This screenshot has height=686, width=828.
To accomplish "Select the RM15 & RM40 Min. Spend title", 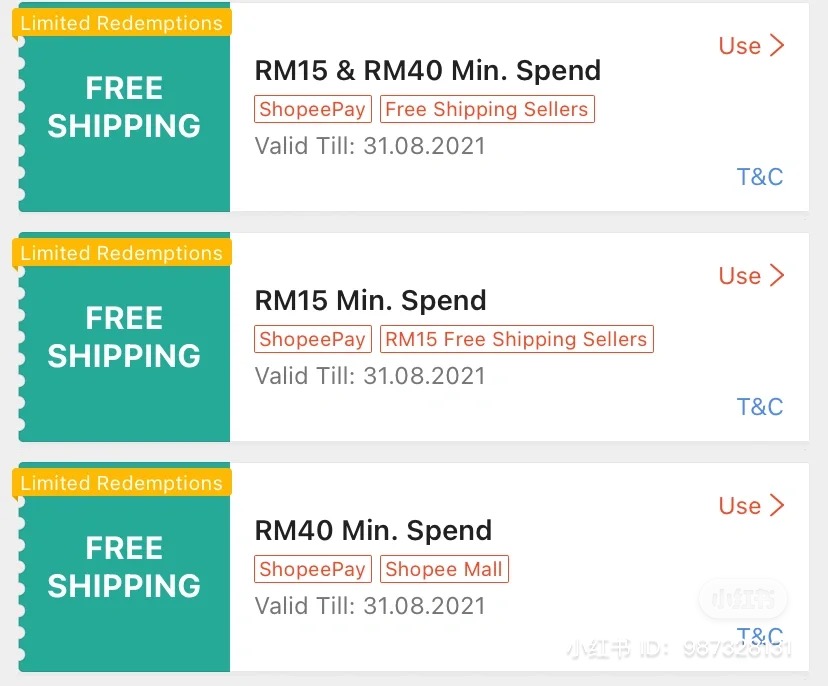I will click(428, 71).
